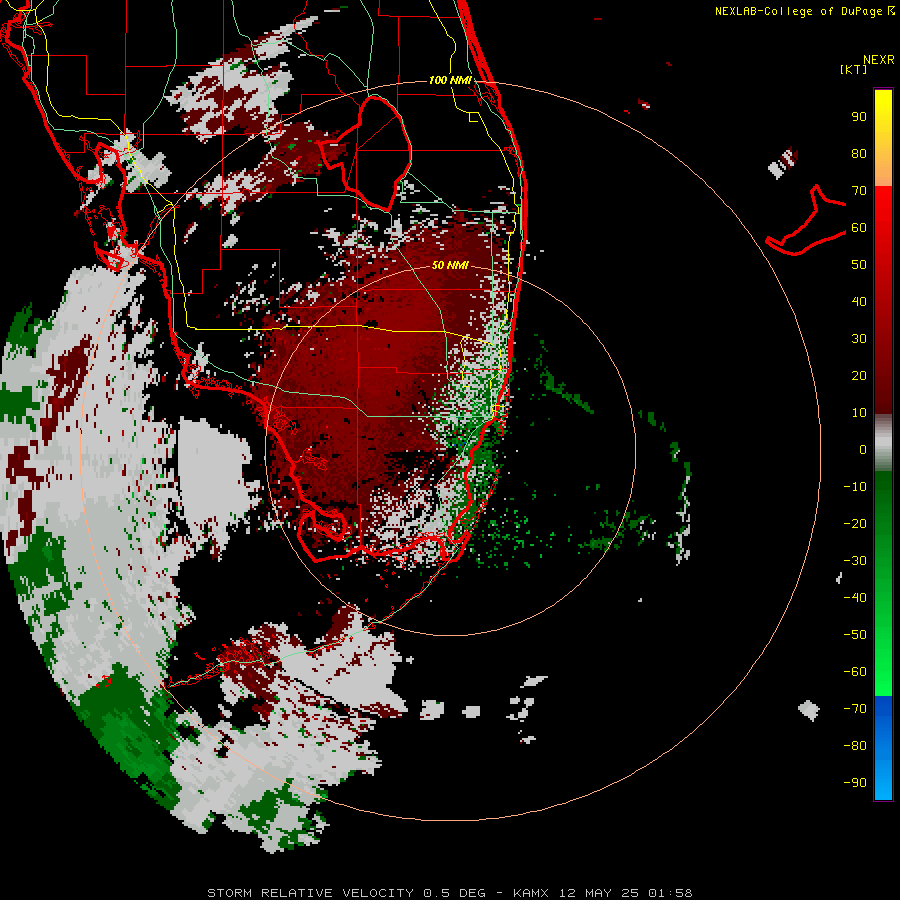Click the '-60' value on the velocity scale
Screen dimensions: 900x900
[855, 672]
